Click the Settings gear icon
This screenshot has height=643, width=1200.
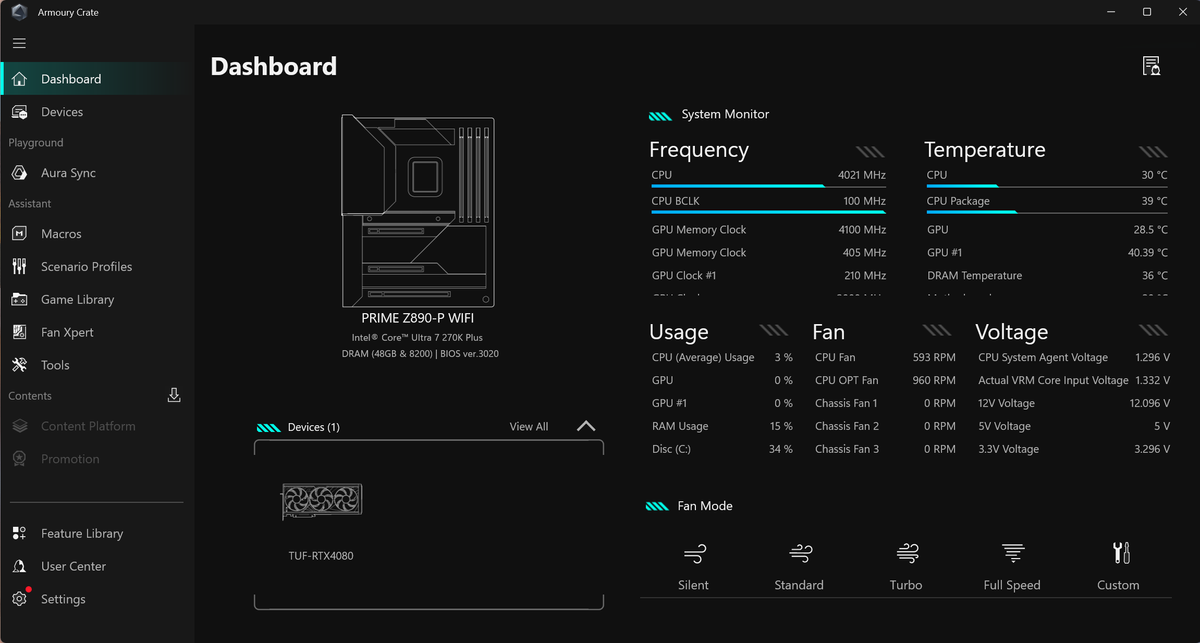point(20,599)
